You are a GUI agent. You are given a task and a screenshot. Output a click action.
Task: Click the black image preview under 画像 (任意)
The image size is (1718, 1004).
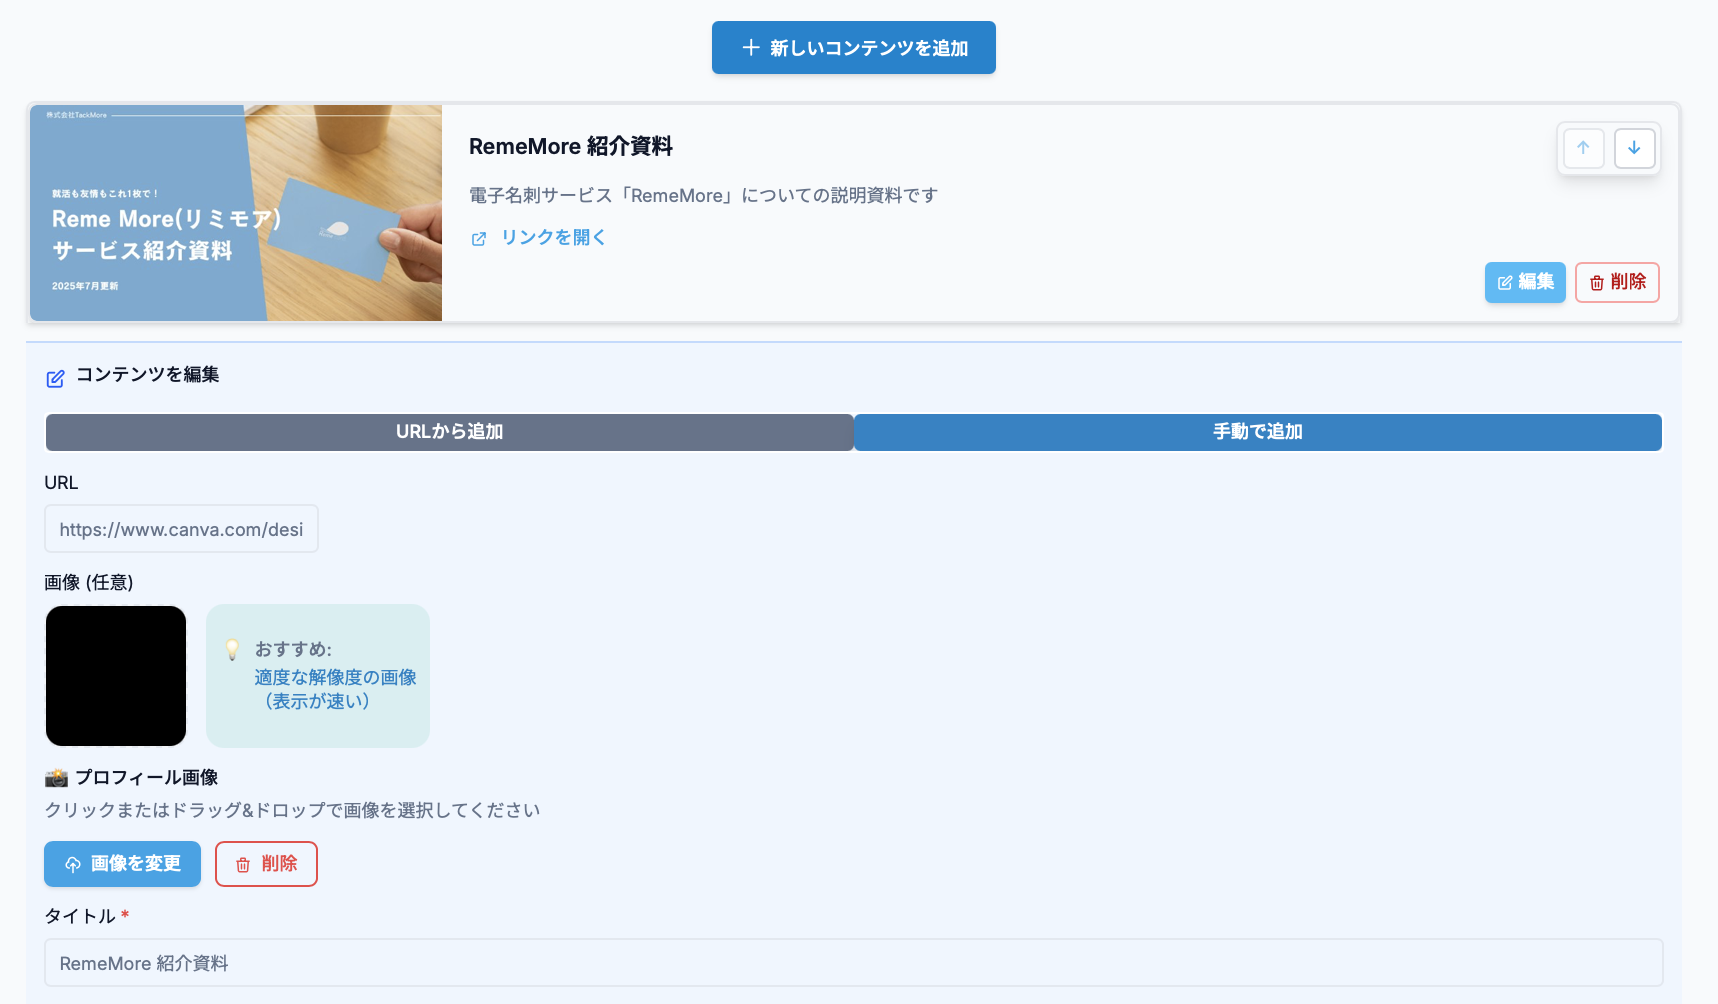(115, 675)
